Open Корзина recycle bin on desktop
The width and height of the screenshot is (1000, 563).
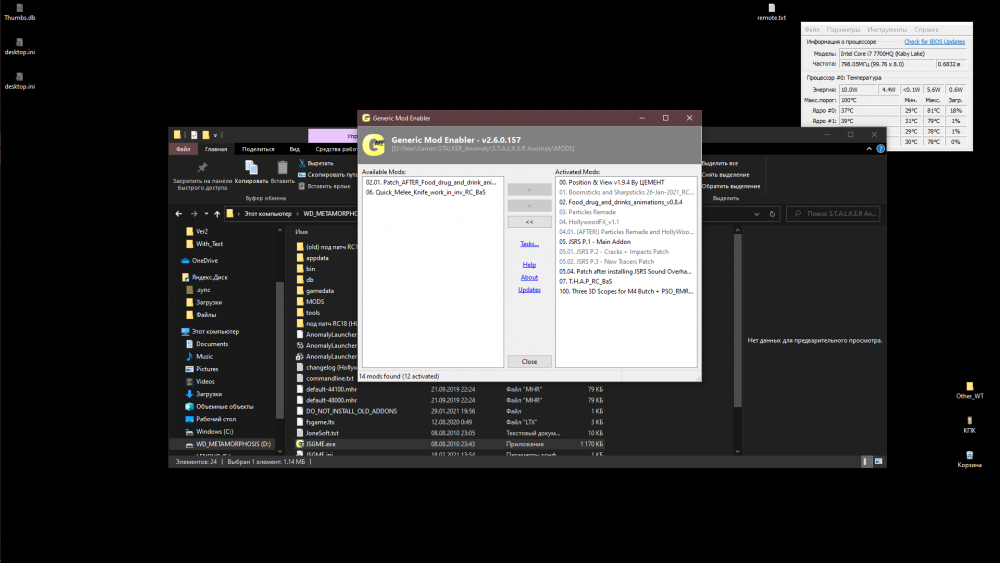[x=969, y=453]
